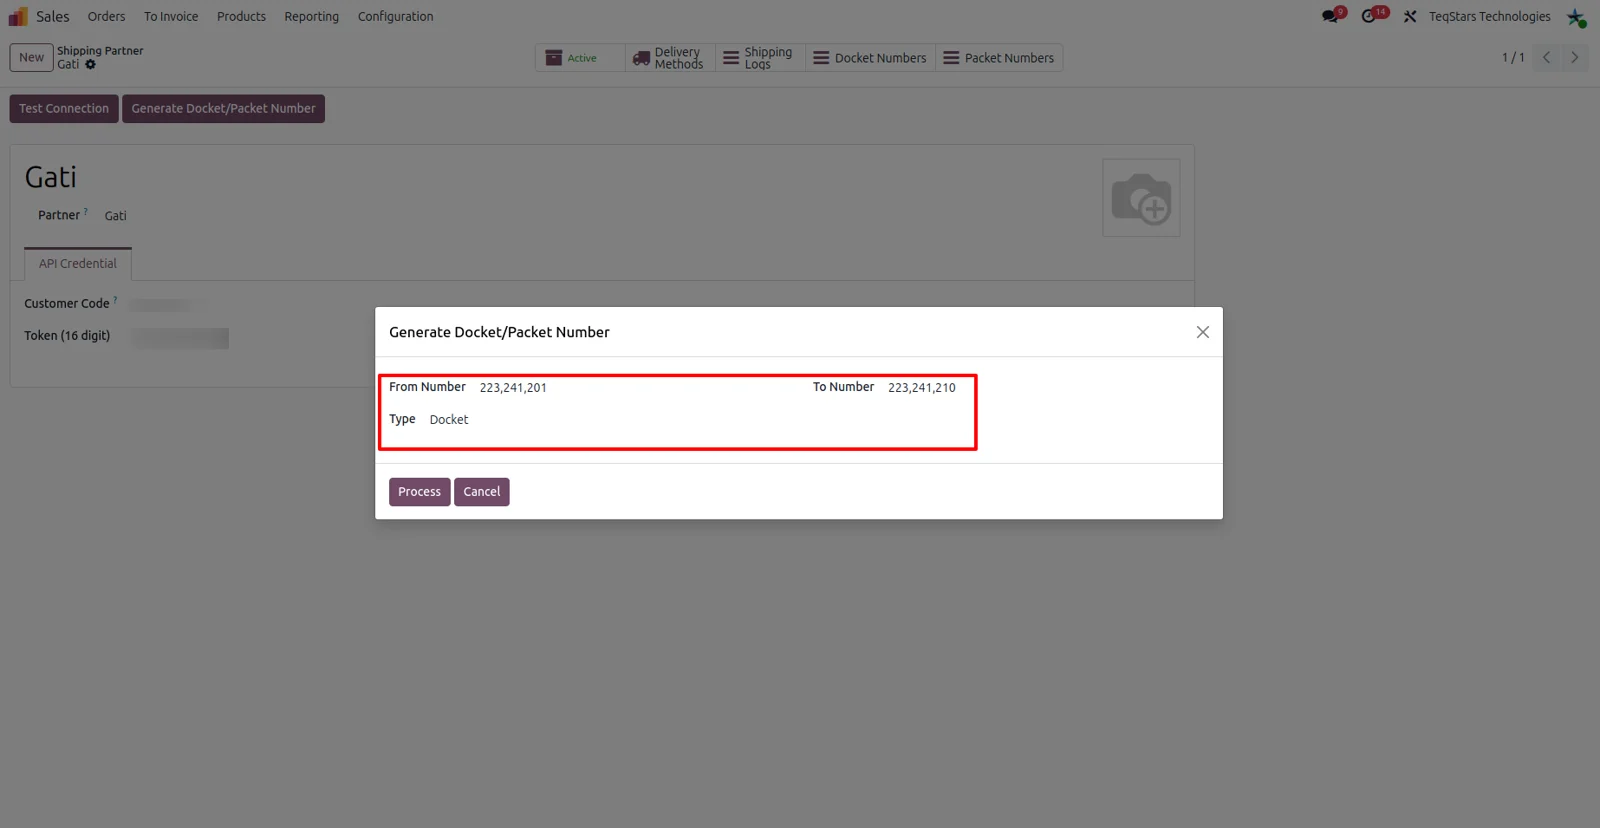Viewport: 1600px width, 828px height.
Task: Click the debug tools icon
Action: (1410, 16)
